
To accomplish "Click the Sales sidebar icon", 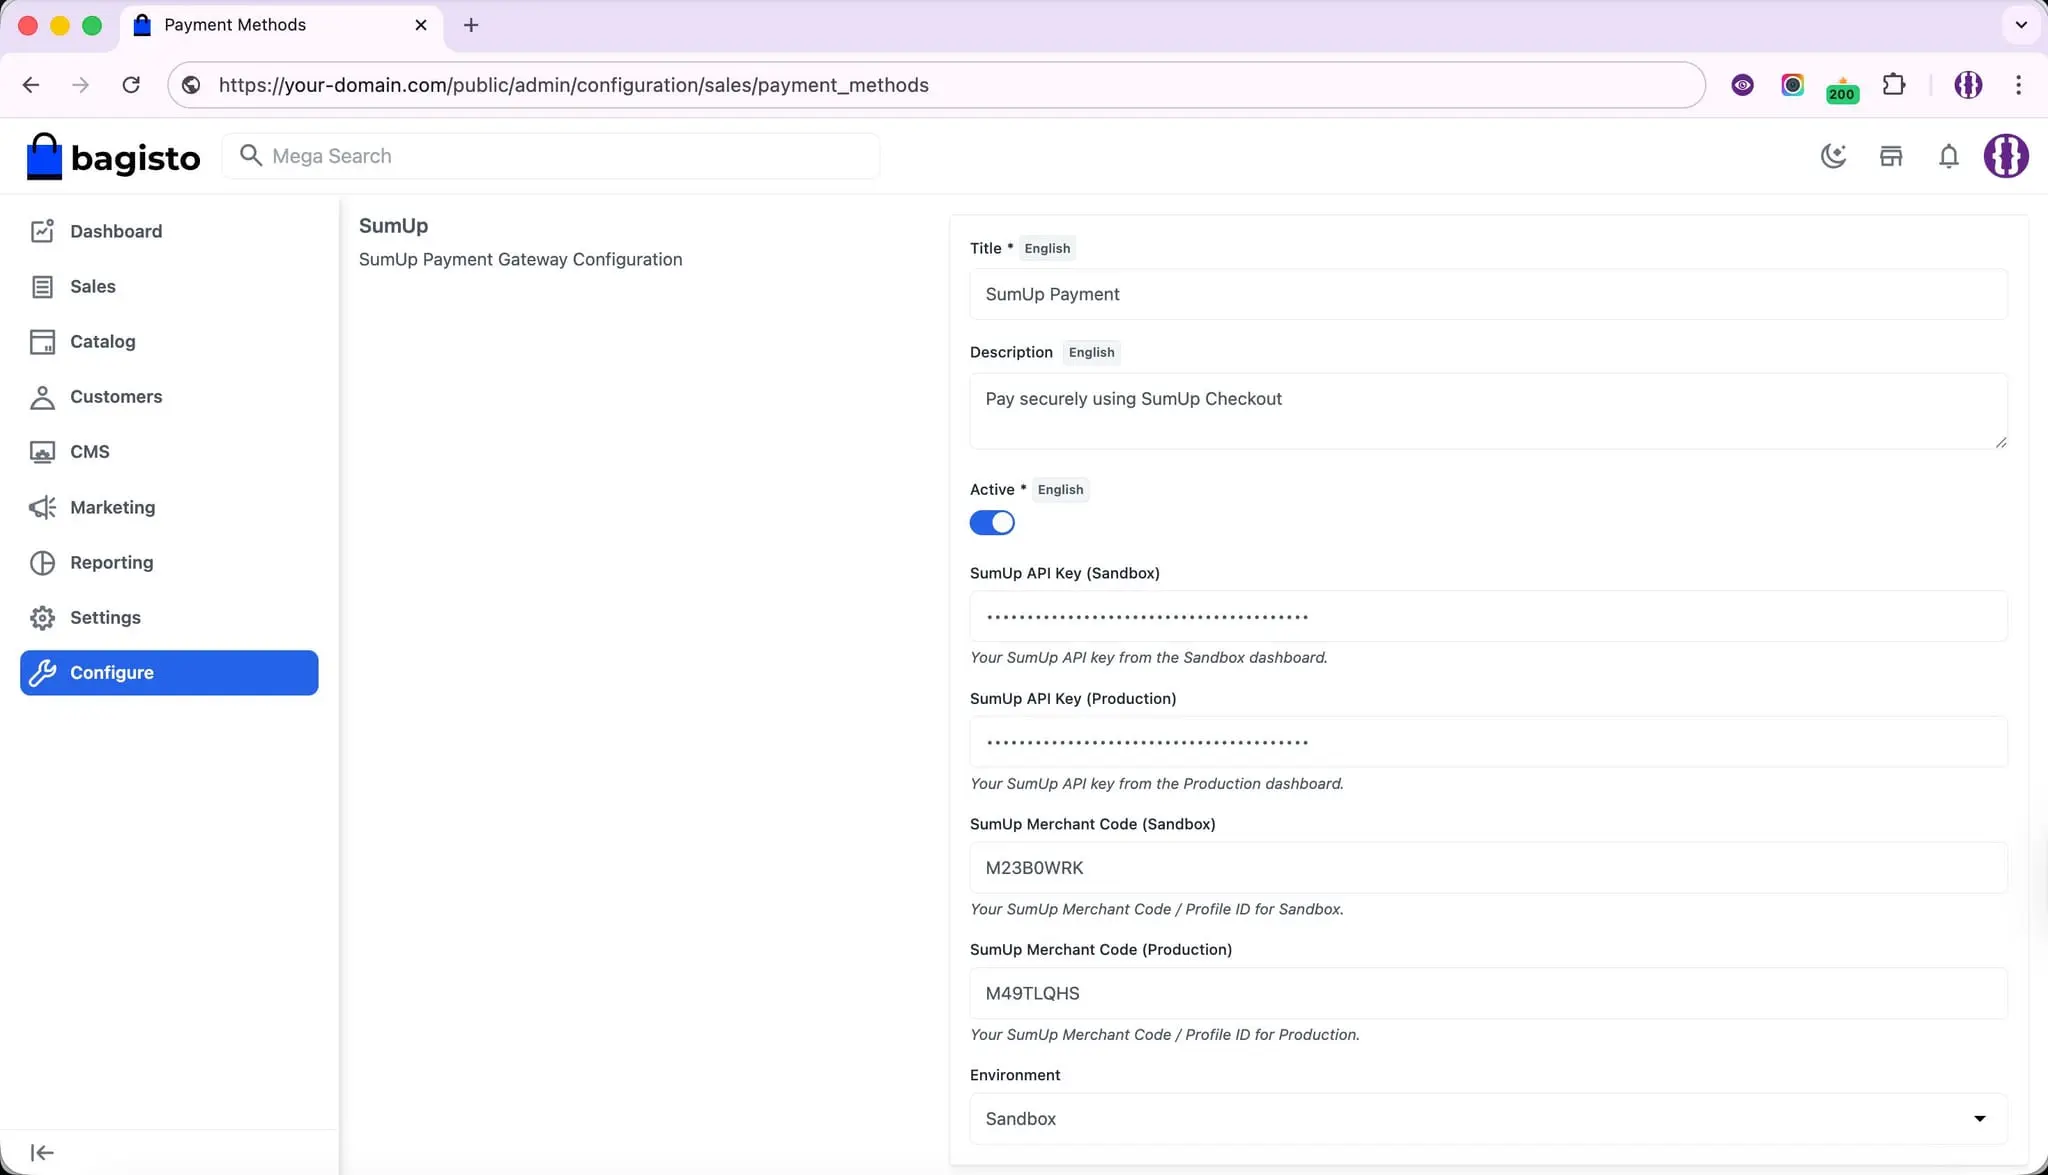I will click(42, 287).
